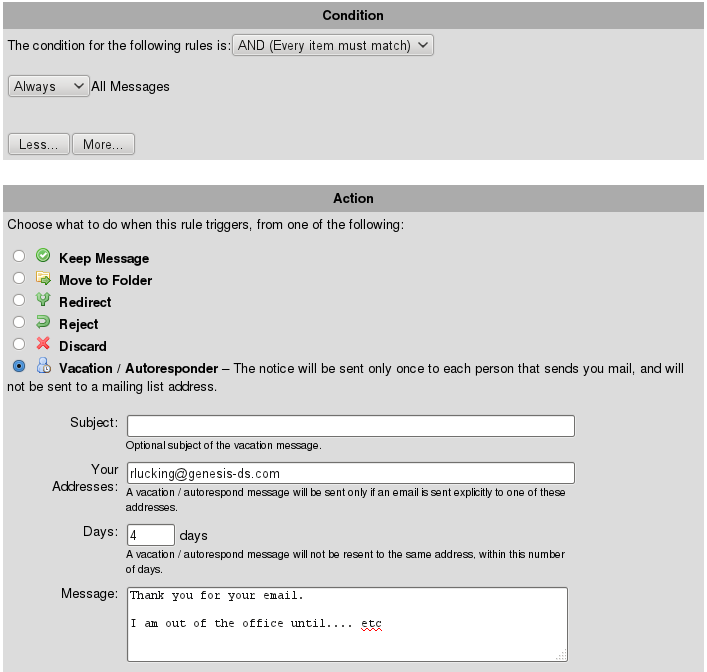
Task: Click the Condition section header
Action: [x=353, y=15]
